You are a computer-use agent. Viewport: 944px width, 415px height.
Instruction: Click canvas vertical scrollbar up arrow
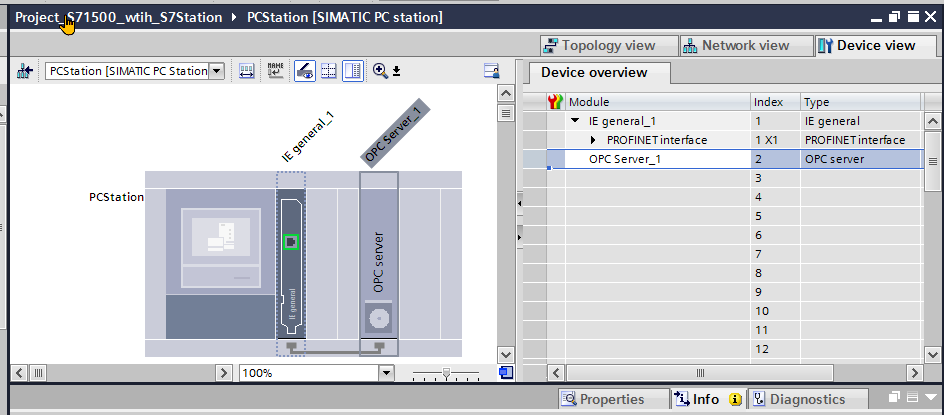[506, 93]
